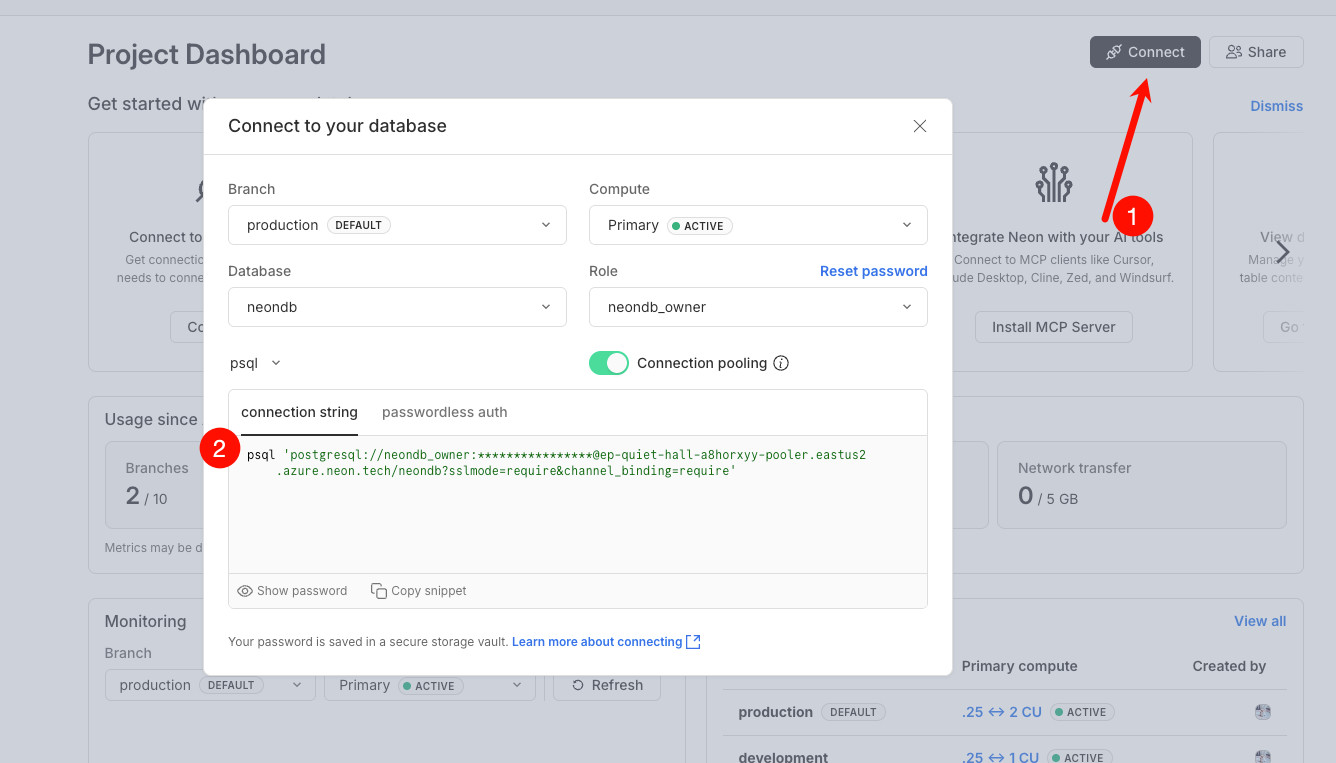Click the Project Dashboard heading
Viewport: 1336px width, 763px height.
coord(207,54)
